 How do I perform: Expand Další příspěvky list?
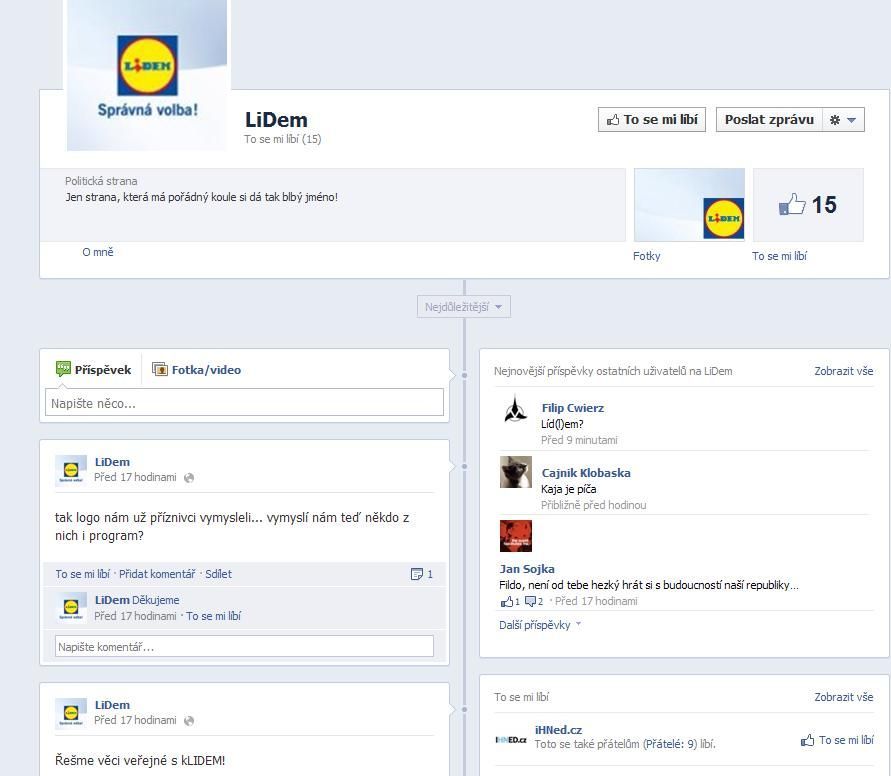pos(540,625)
